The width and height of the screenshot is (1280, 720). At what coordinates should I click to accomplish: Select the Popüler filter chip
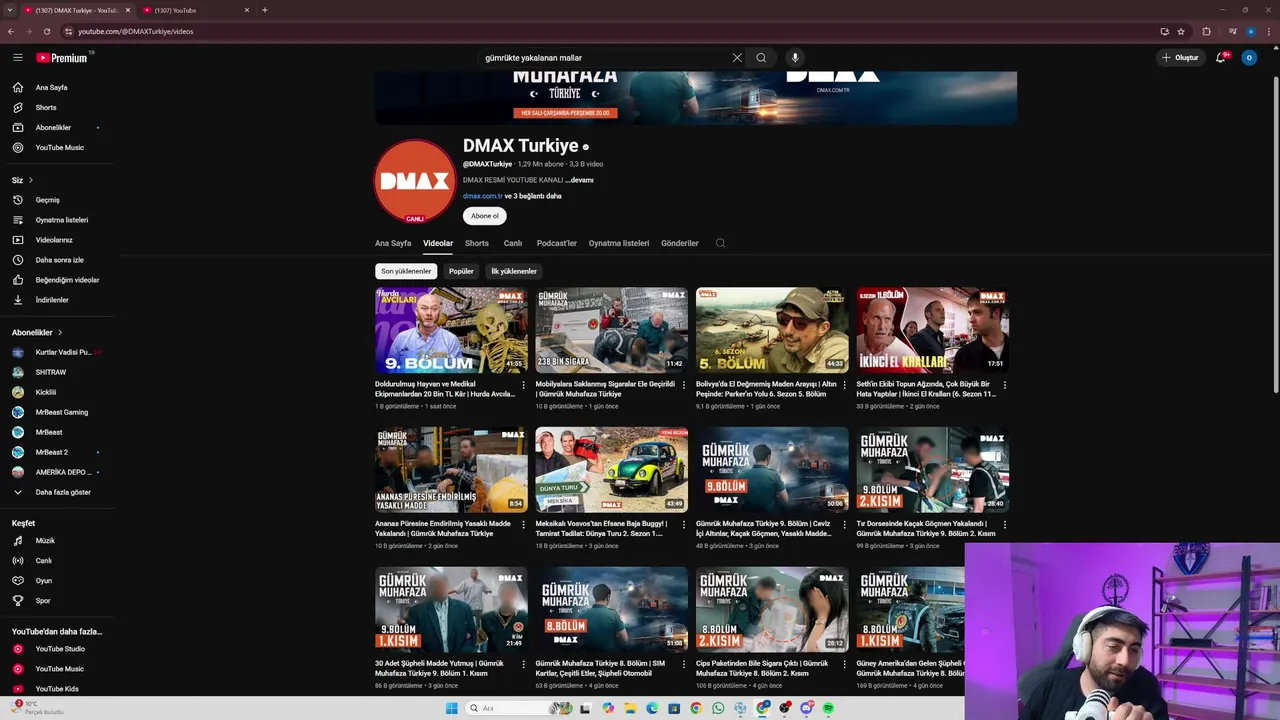tap(461, 271)
